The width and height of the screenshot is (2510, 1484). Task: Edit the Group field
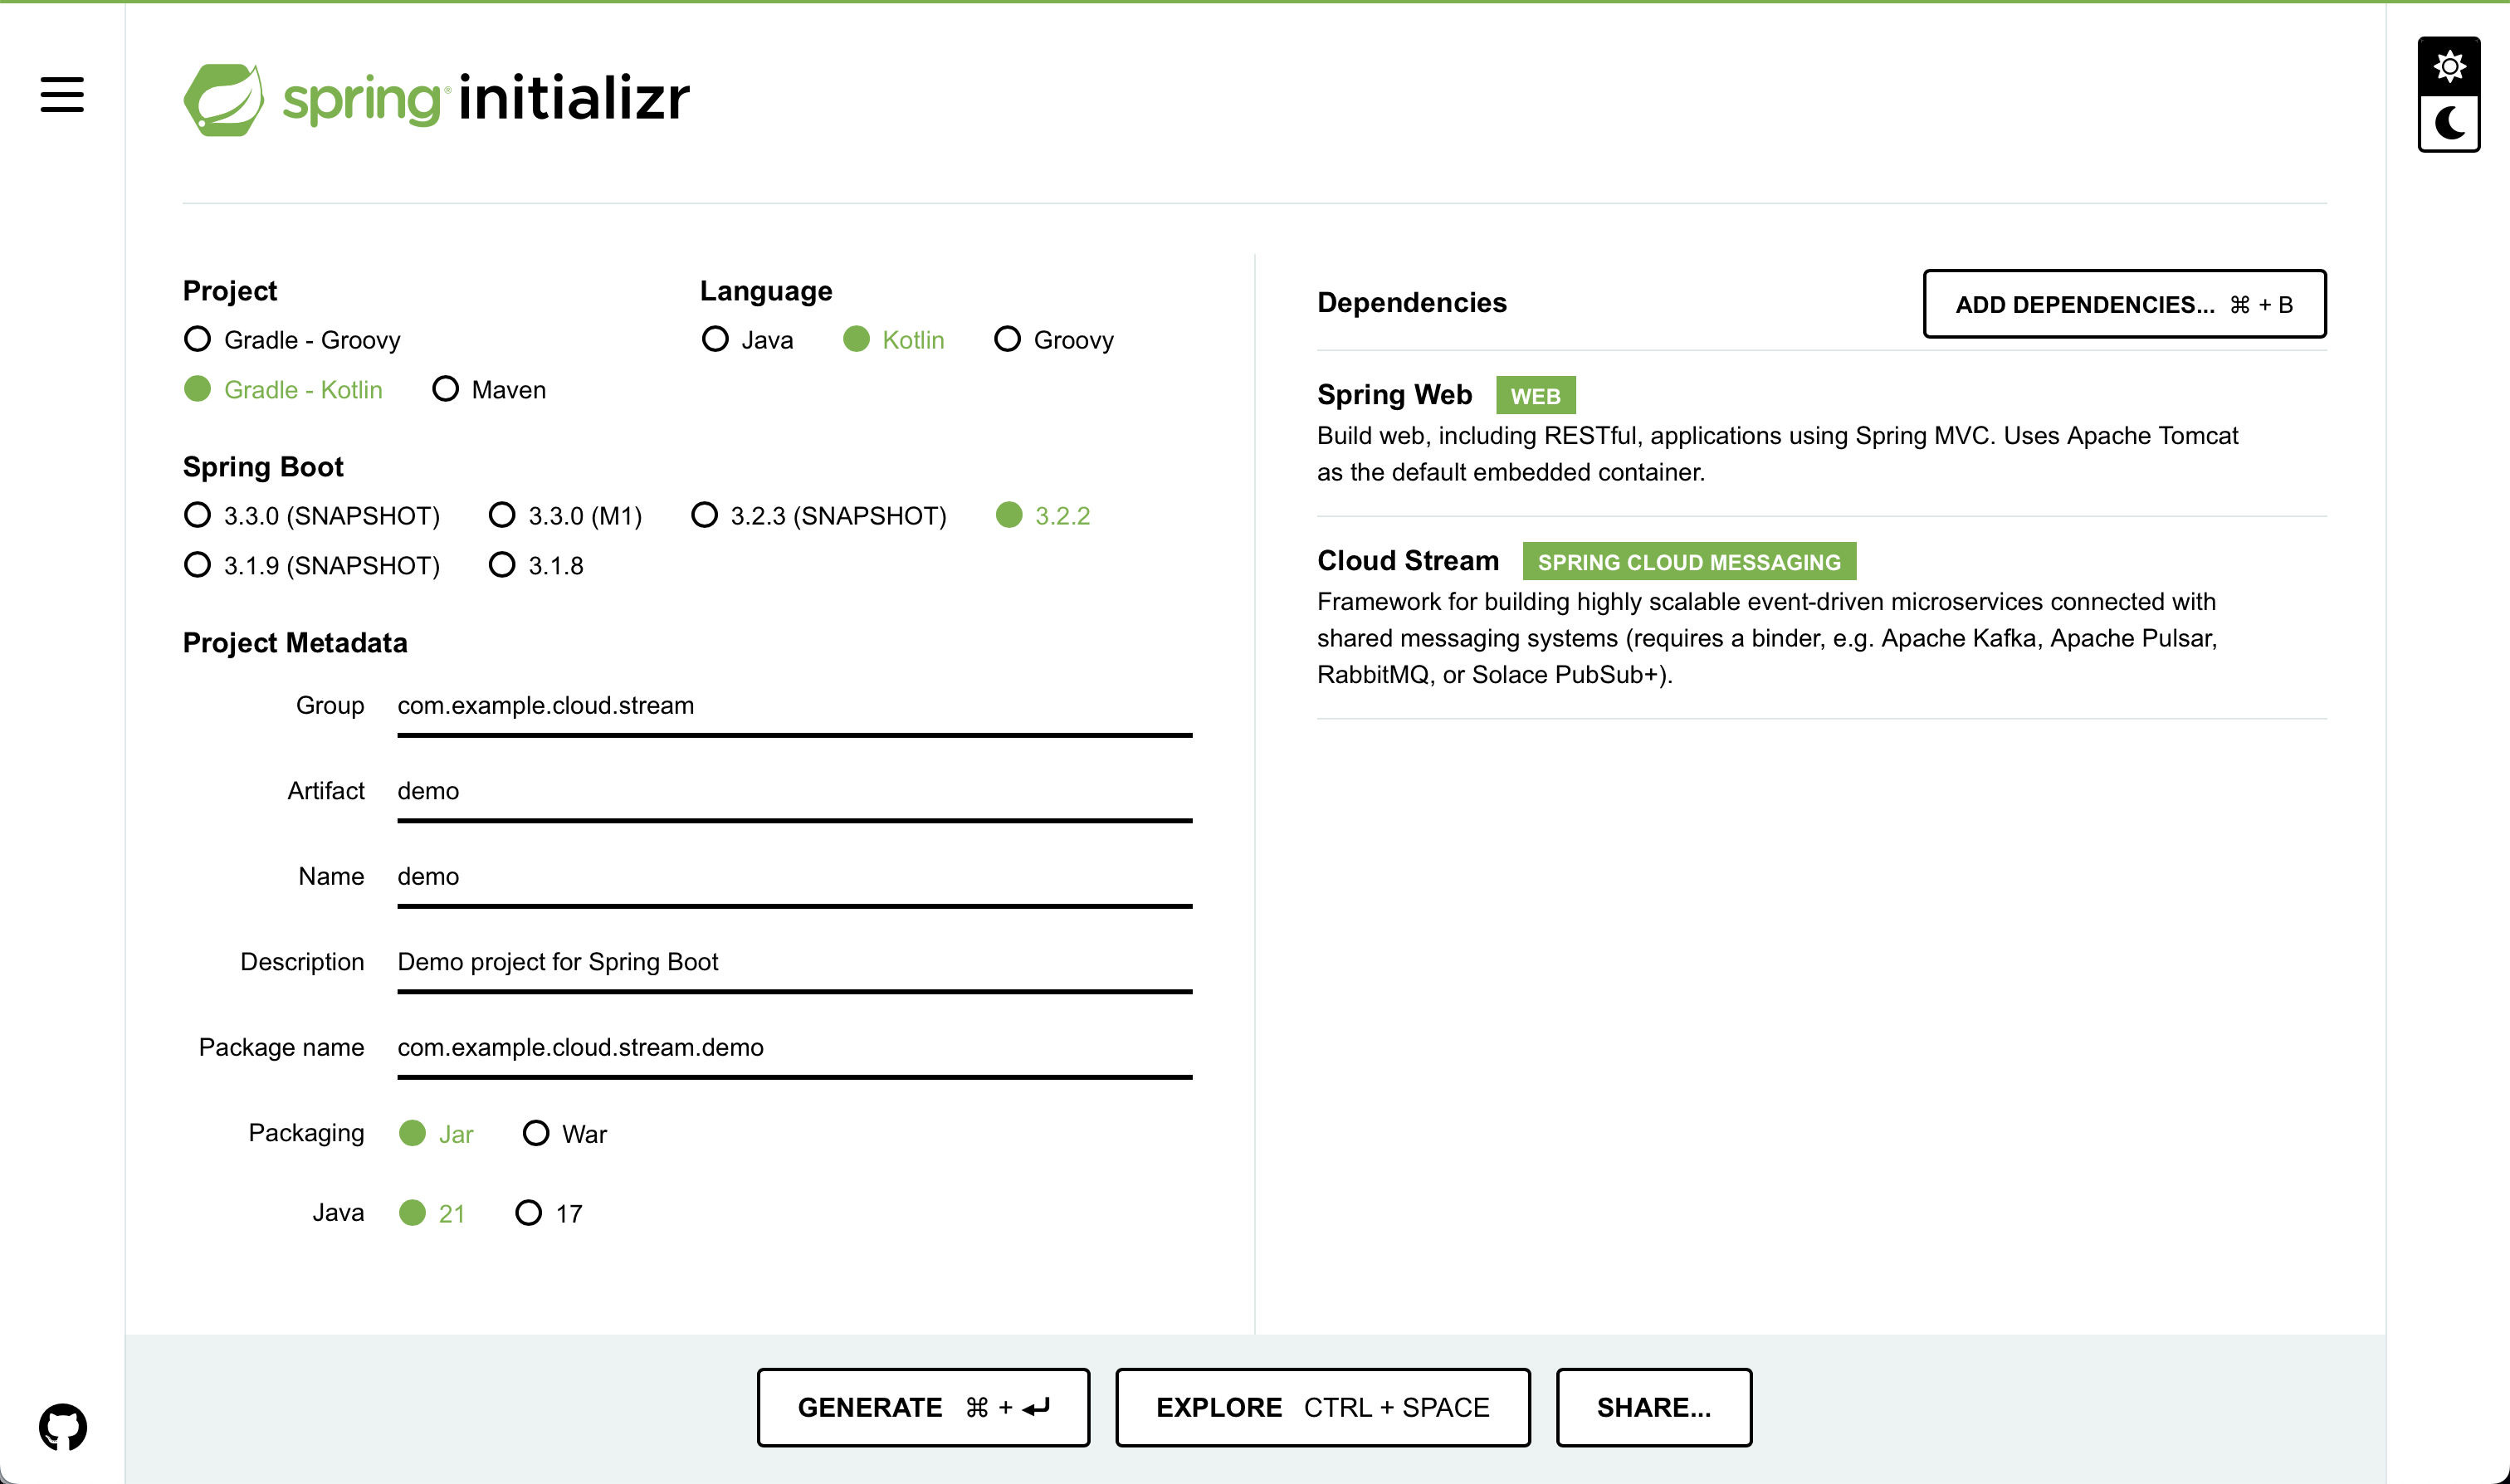click(795, 707)
